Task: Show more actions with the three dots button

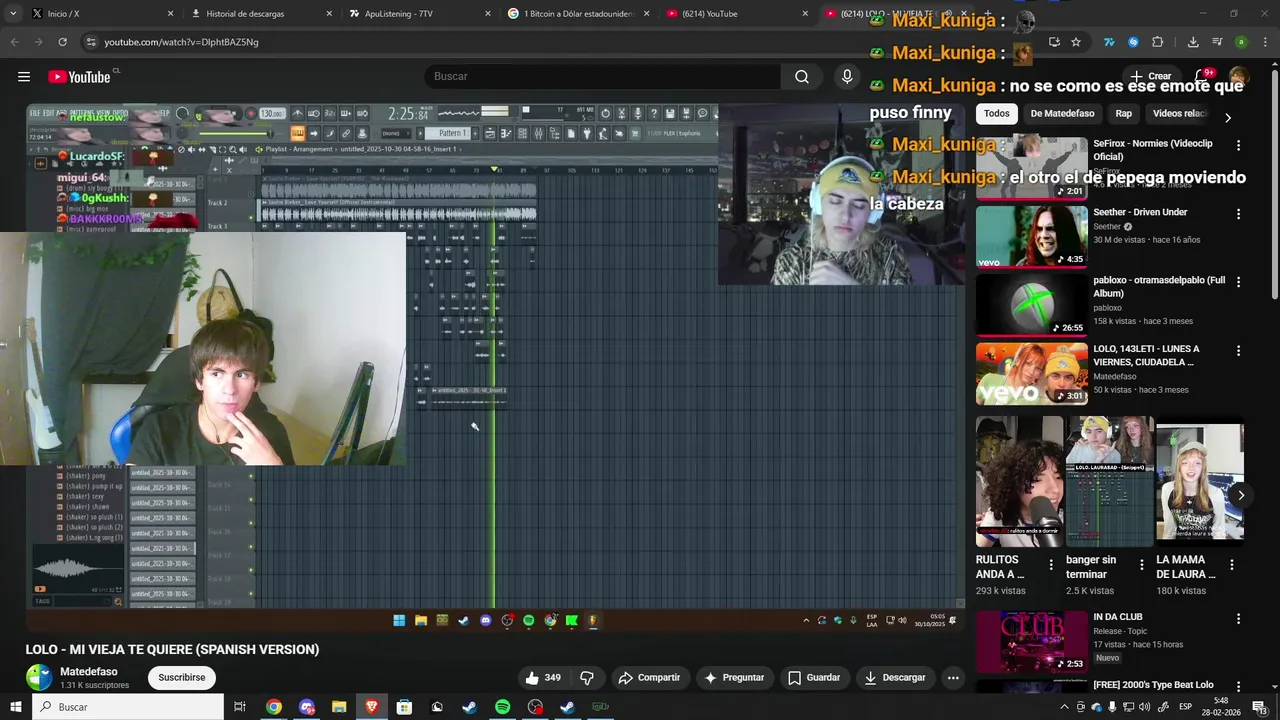Action: coord(953,678)
